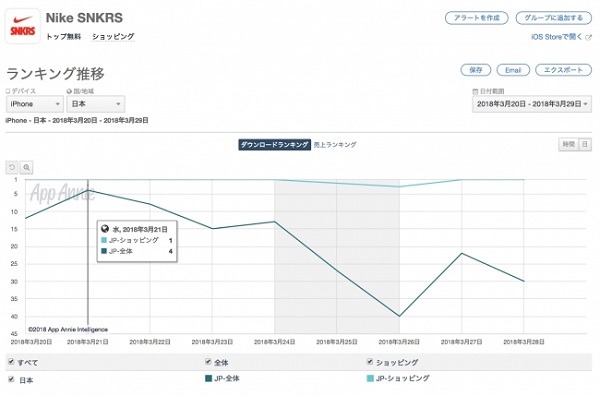
Task: Open the iPhone device dropdown
Action: coord(35,104)
